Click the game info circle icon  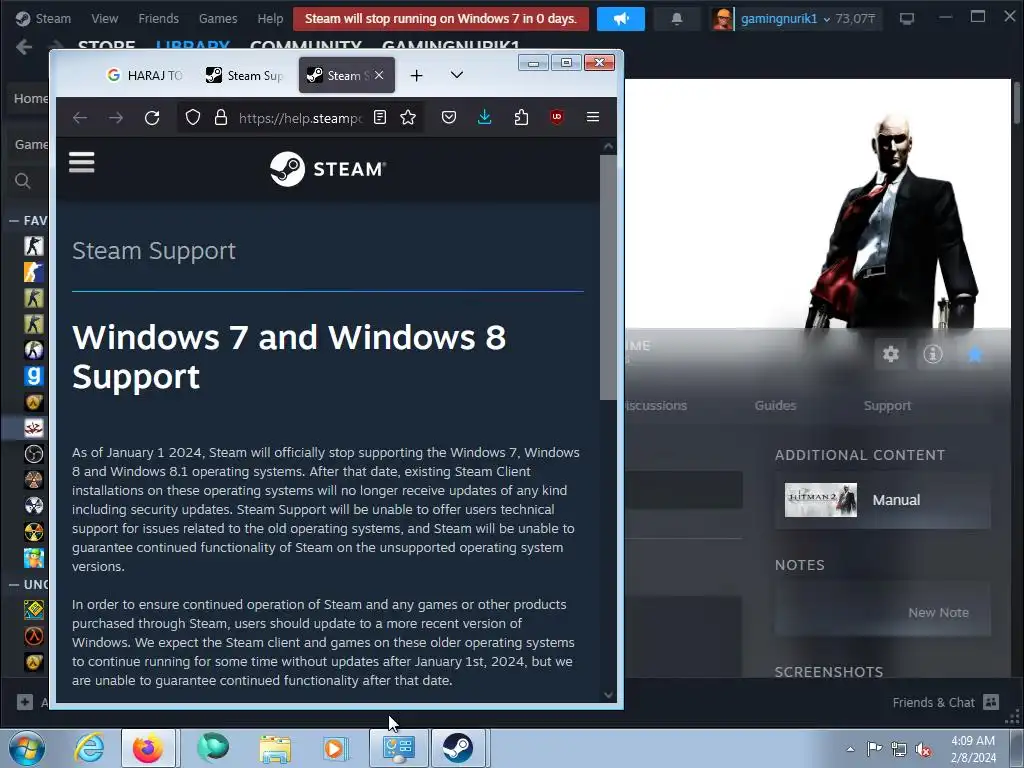coord(933,354)
